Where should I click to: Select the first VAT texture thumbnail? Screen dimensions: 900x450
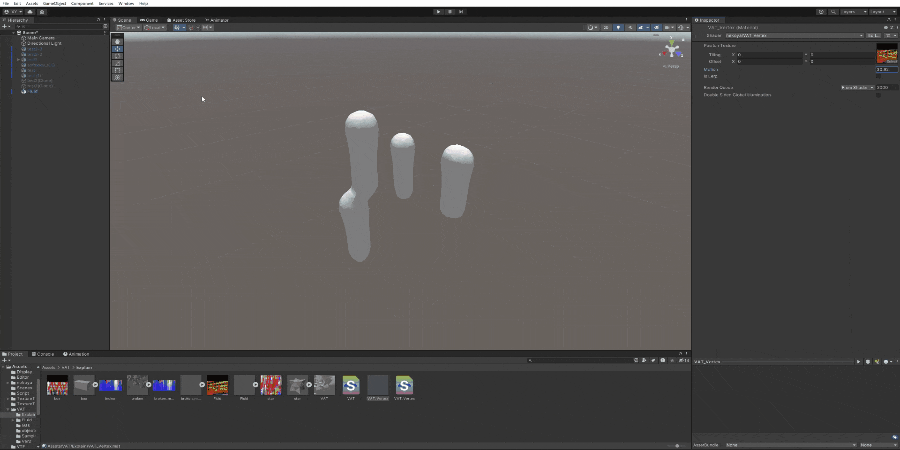click(57, 387)
